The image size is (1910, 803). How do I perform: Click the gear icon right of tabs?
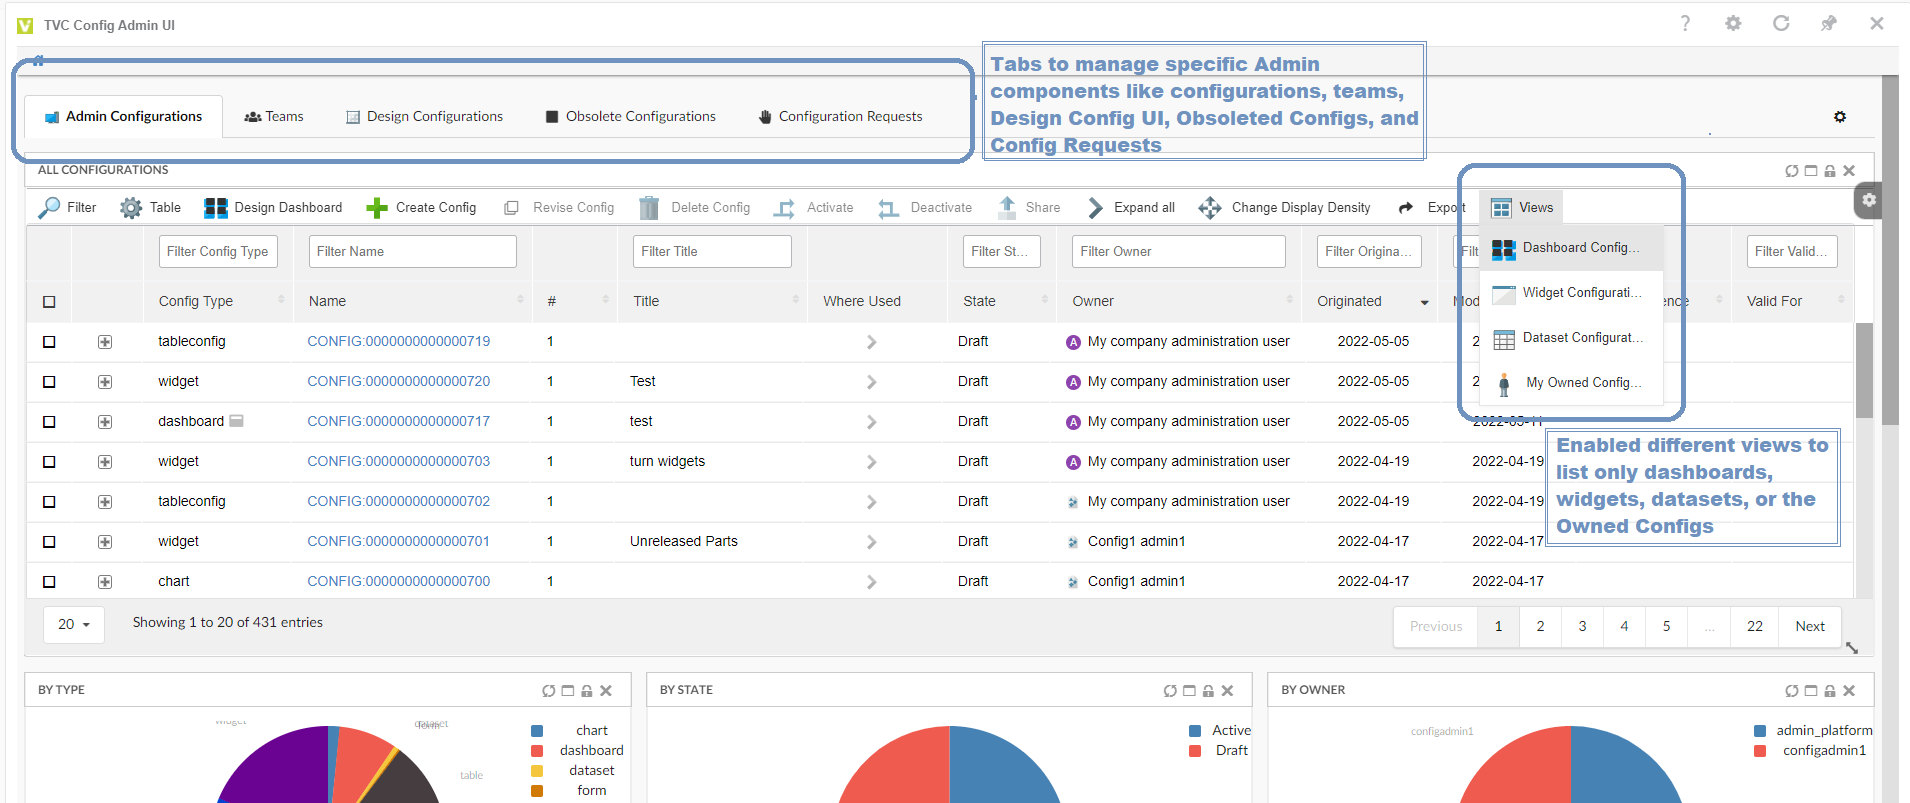pos(1839,117)
